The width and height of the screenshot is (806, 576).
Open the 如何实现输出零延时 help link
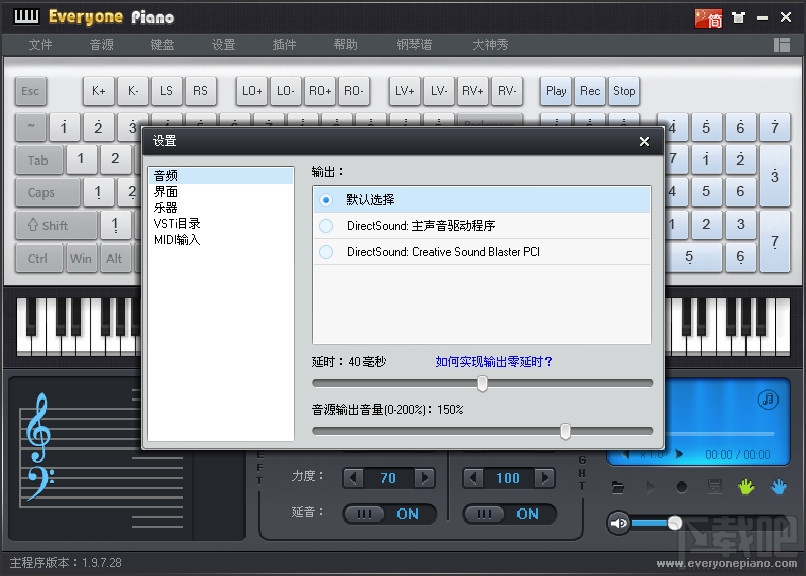(x=494, y=364)
